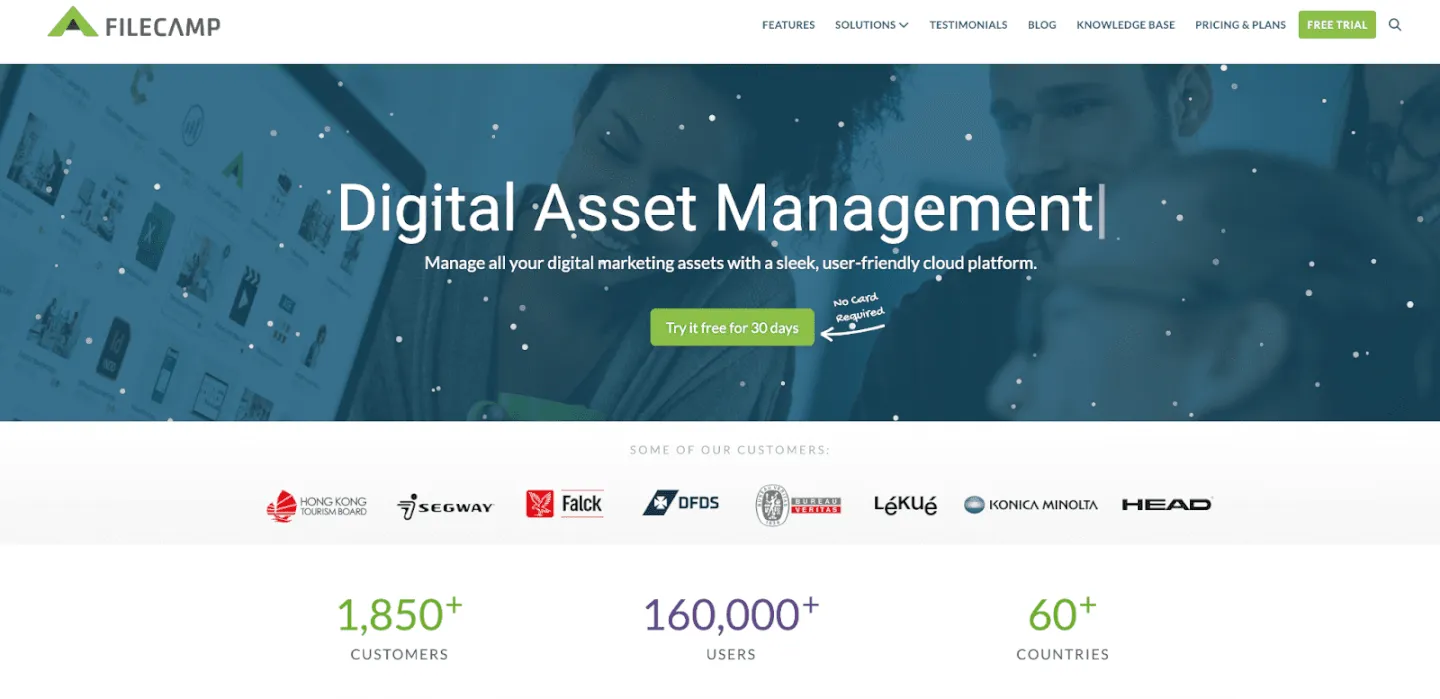Click Try it free for 30 days
This screenshot has width=1440, height=699.
pos(732,328)
